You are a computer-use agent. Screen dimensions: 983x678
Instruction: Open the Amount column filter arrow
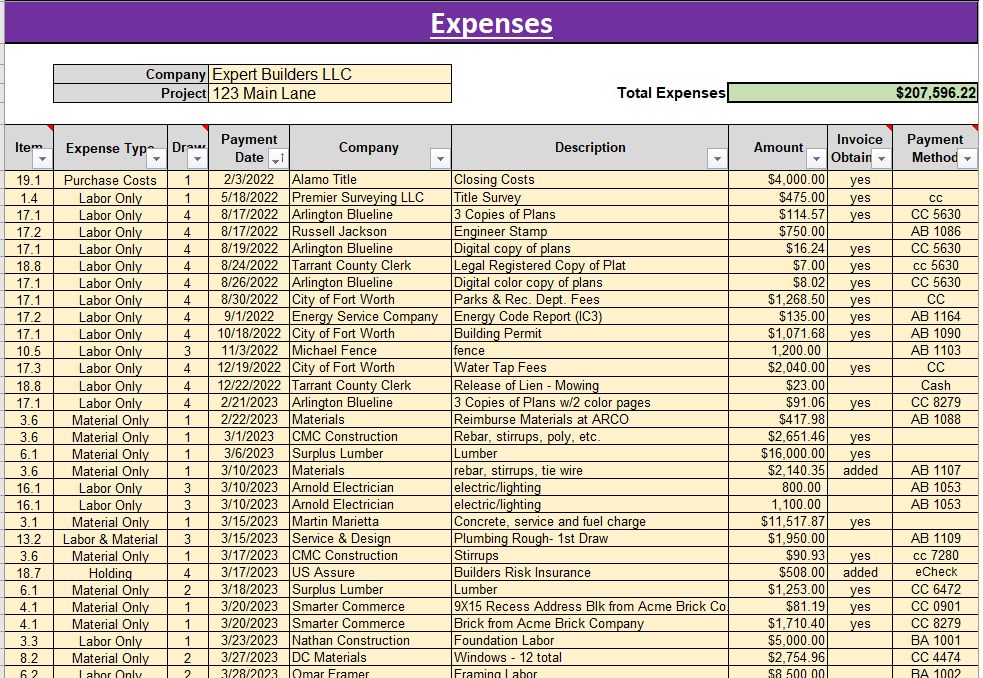tap(815, 159)
